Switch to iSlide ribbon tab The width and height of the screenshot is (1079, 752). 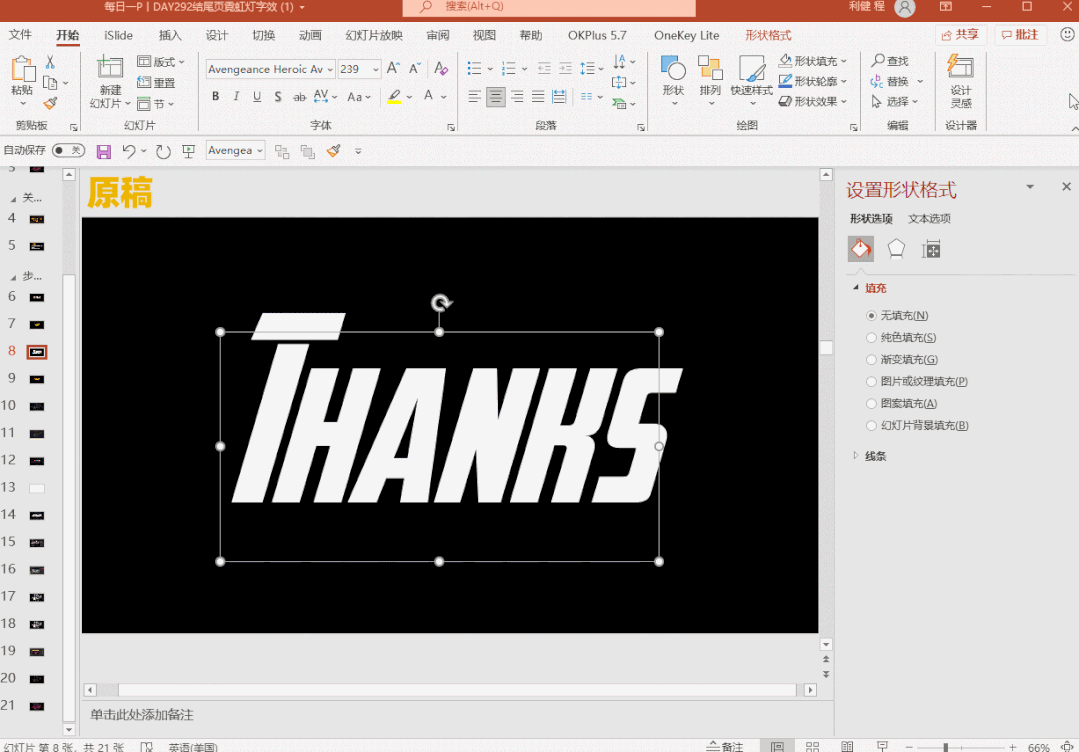pyautogui.click(x=118, y=35)
